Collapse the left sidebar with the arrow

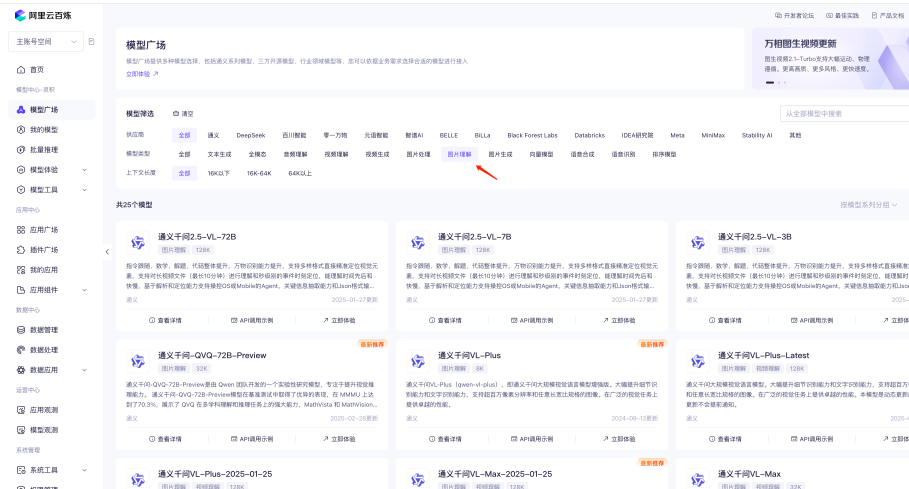click(x=107, y=251)
